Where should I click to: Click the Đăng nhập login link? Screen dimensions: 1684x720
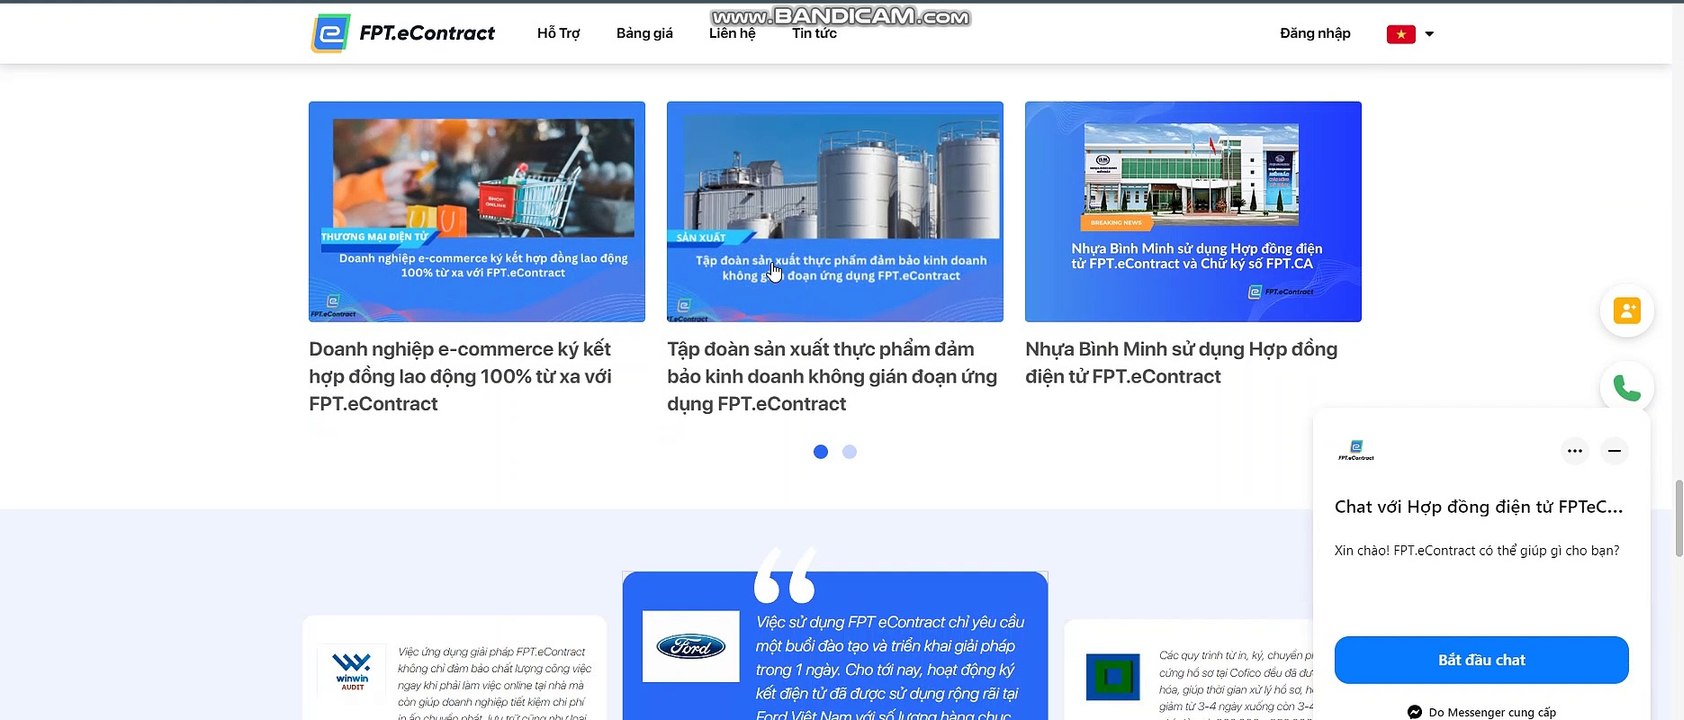click(1315, 33)
